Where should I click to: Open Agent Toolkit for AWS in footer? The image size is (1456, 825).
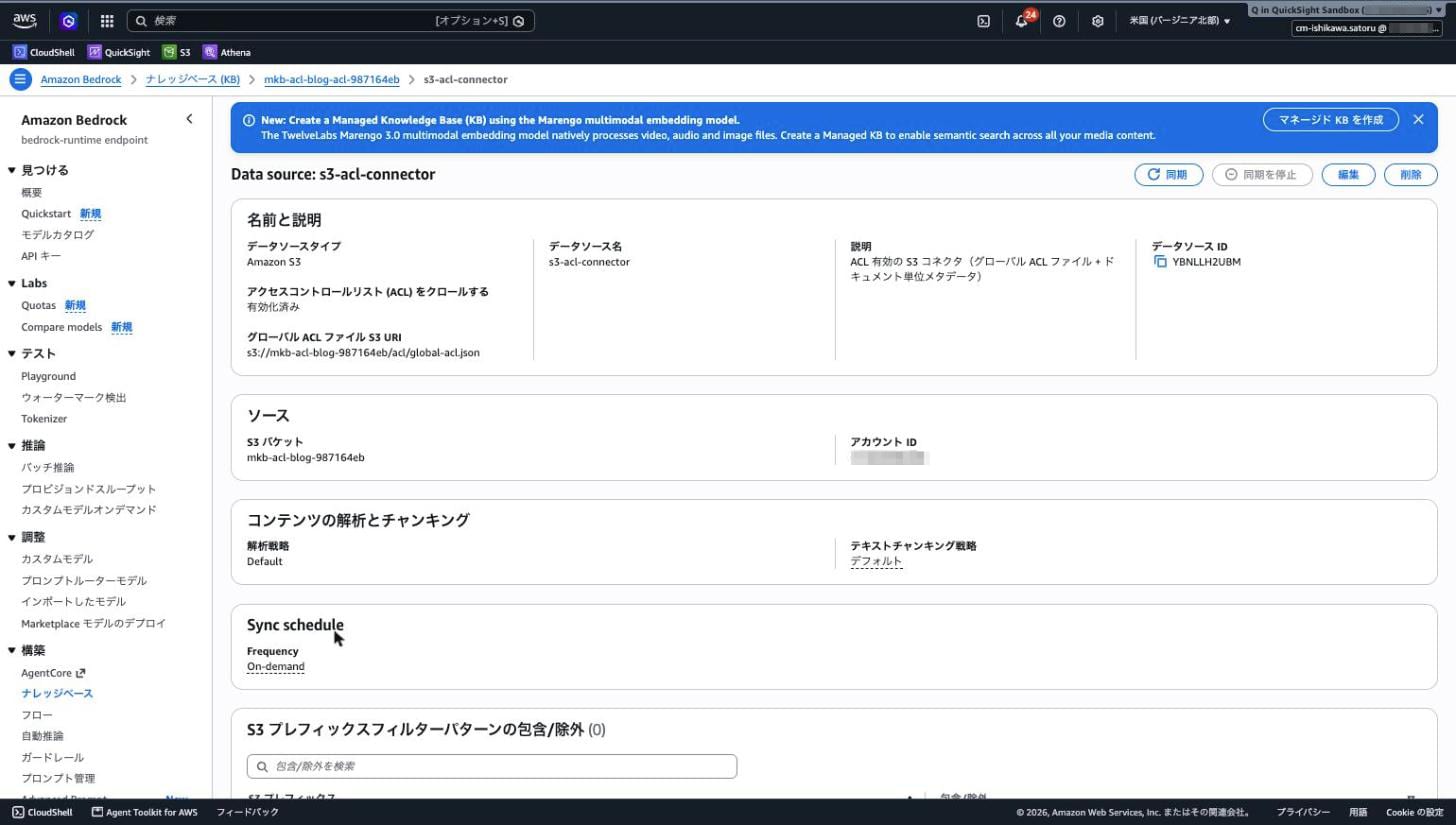point(144,812)
